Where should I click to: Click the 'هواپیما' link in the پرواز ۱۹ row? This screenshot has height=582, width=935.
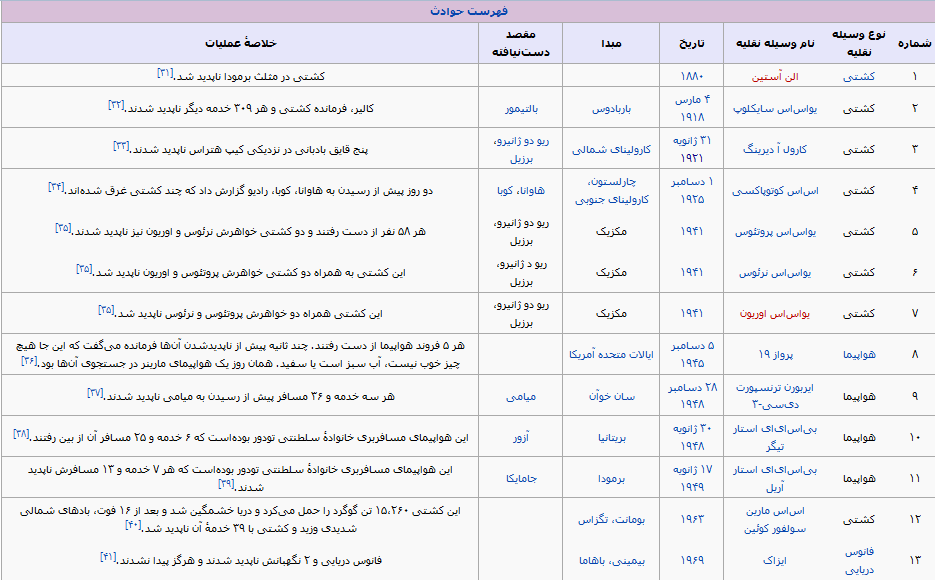click(x=859, y=355)
